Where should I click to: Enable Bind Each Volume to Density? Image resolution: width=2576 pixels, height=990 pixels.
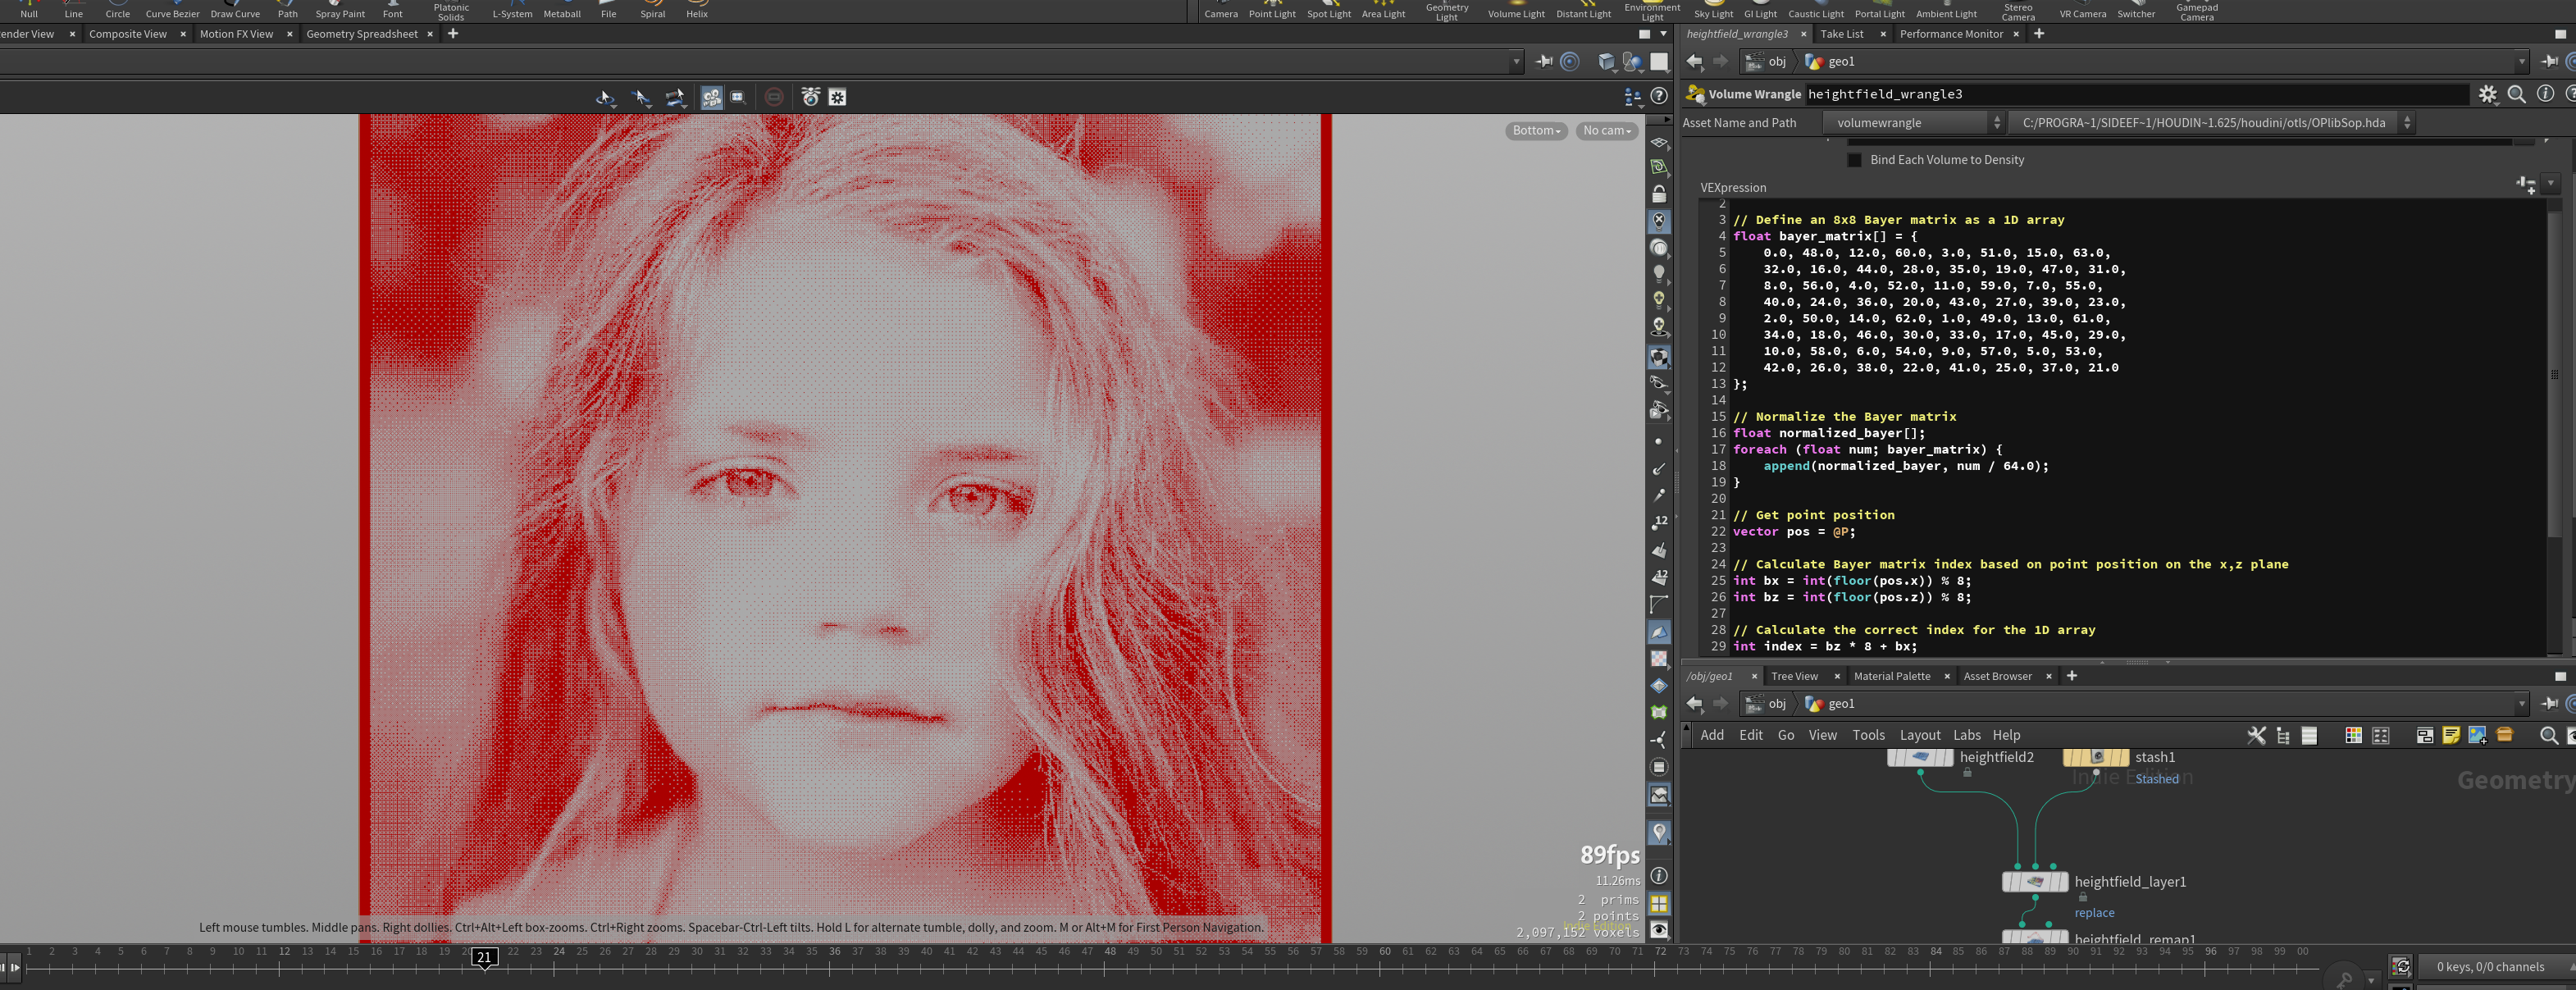pos(1855,160)
